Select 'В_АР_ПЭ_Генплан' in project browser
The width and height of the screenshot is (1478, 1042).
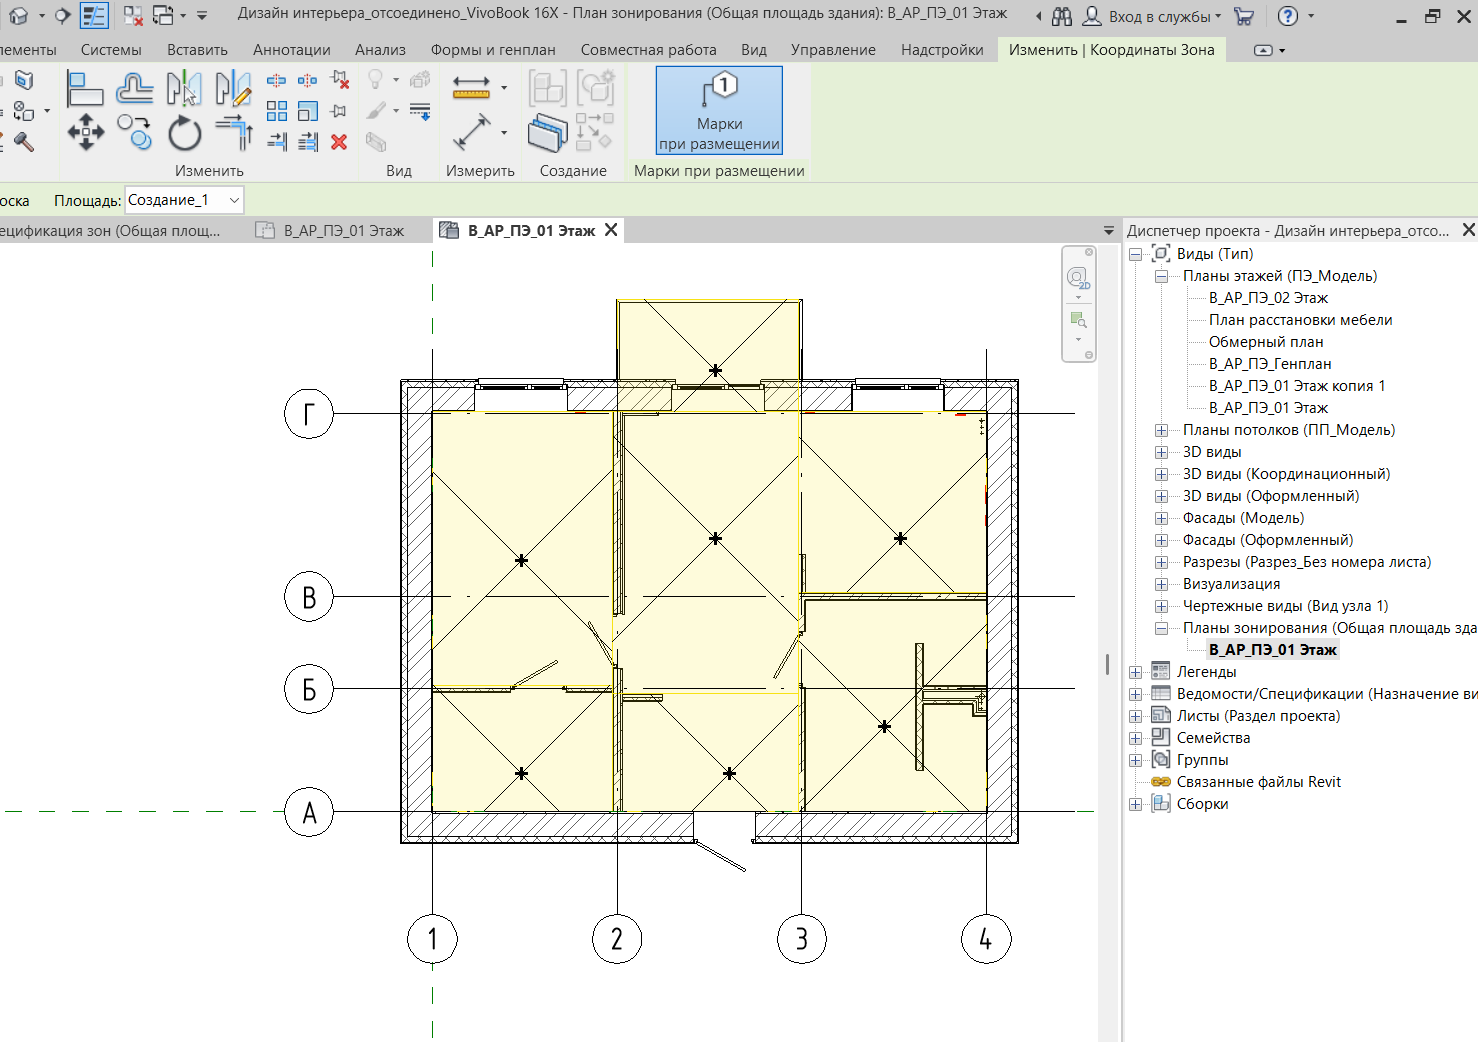pos(1270,364)
